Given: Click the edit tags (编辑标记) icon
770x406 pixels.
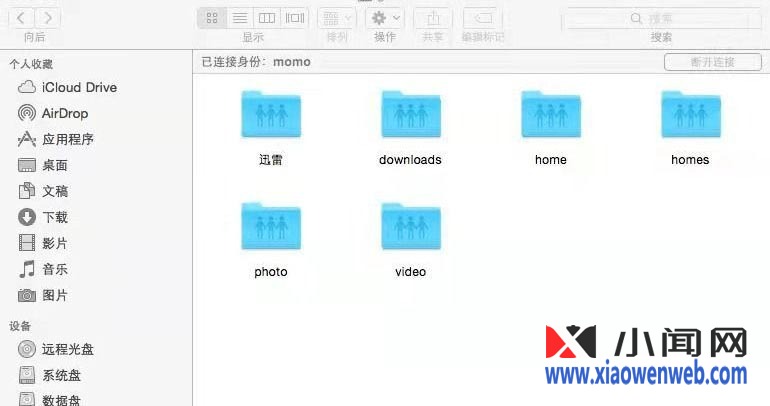Looking at the screenshot, I should (481, 18).
